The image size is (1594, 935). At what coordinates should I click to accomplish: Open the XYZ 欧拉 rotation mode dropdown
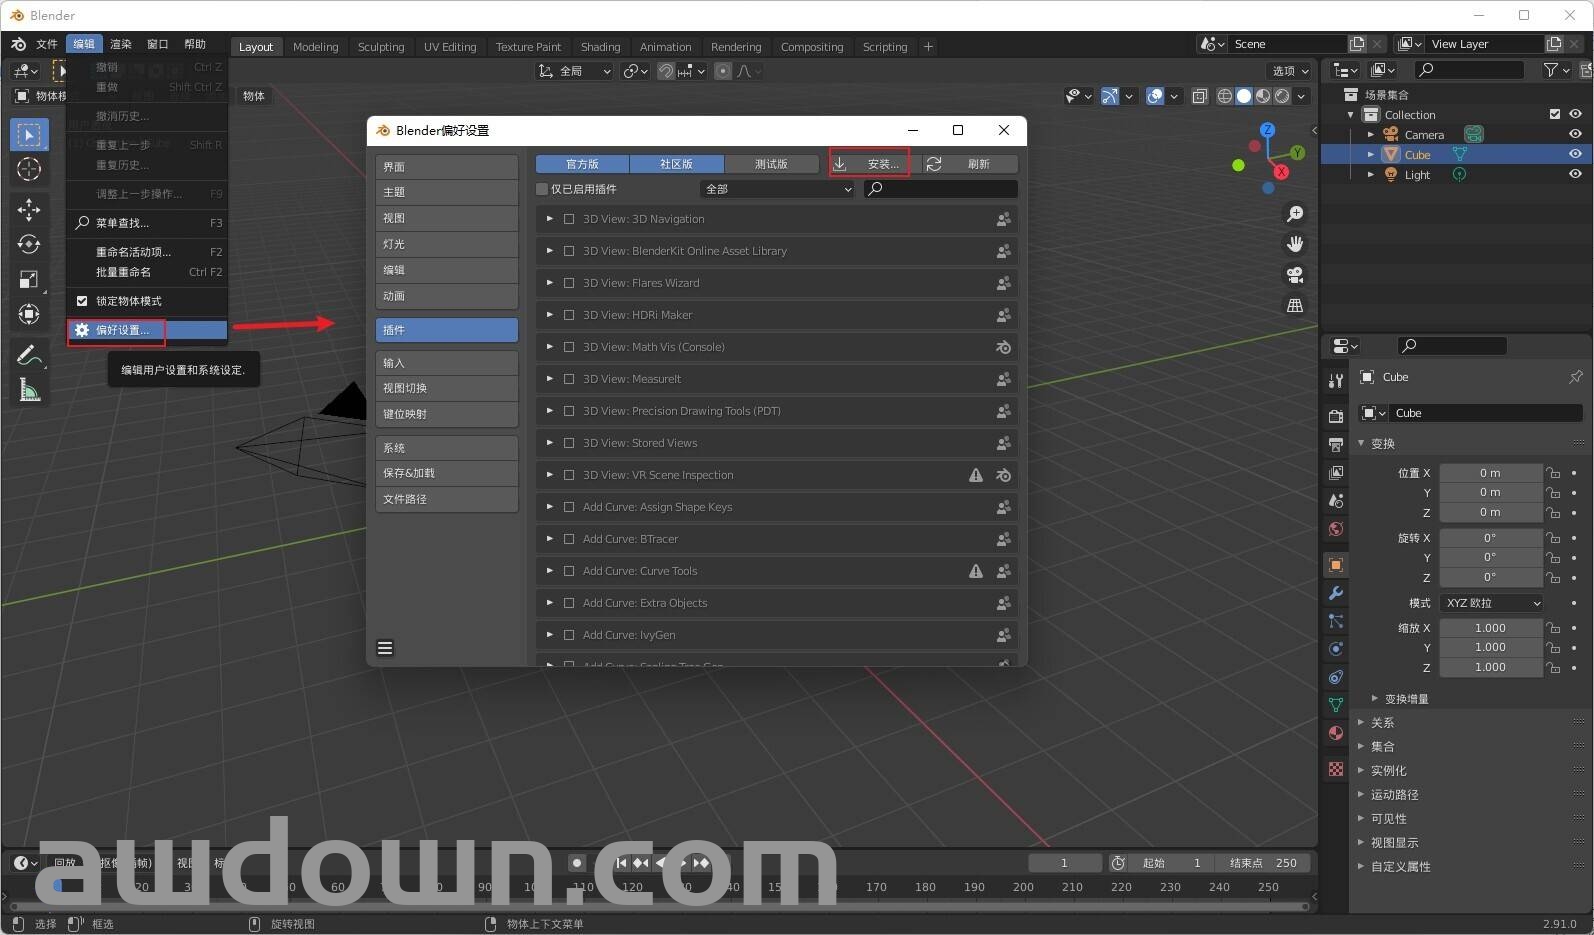click(x=1492, y=603)
